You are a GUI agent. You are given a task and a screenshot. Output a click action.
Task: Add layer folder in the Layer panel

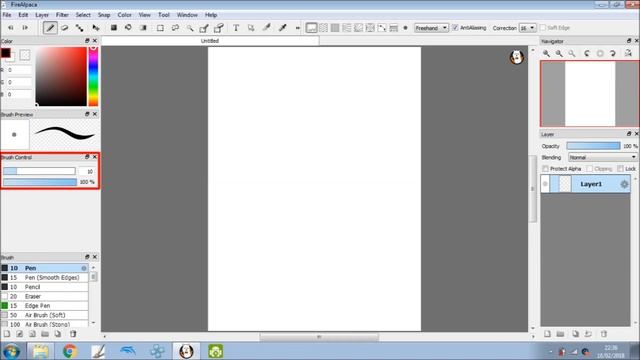[x=560, y=334]
